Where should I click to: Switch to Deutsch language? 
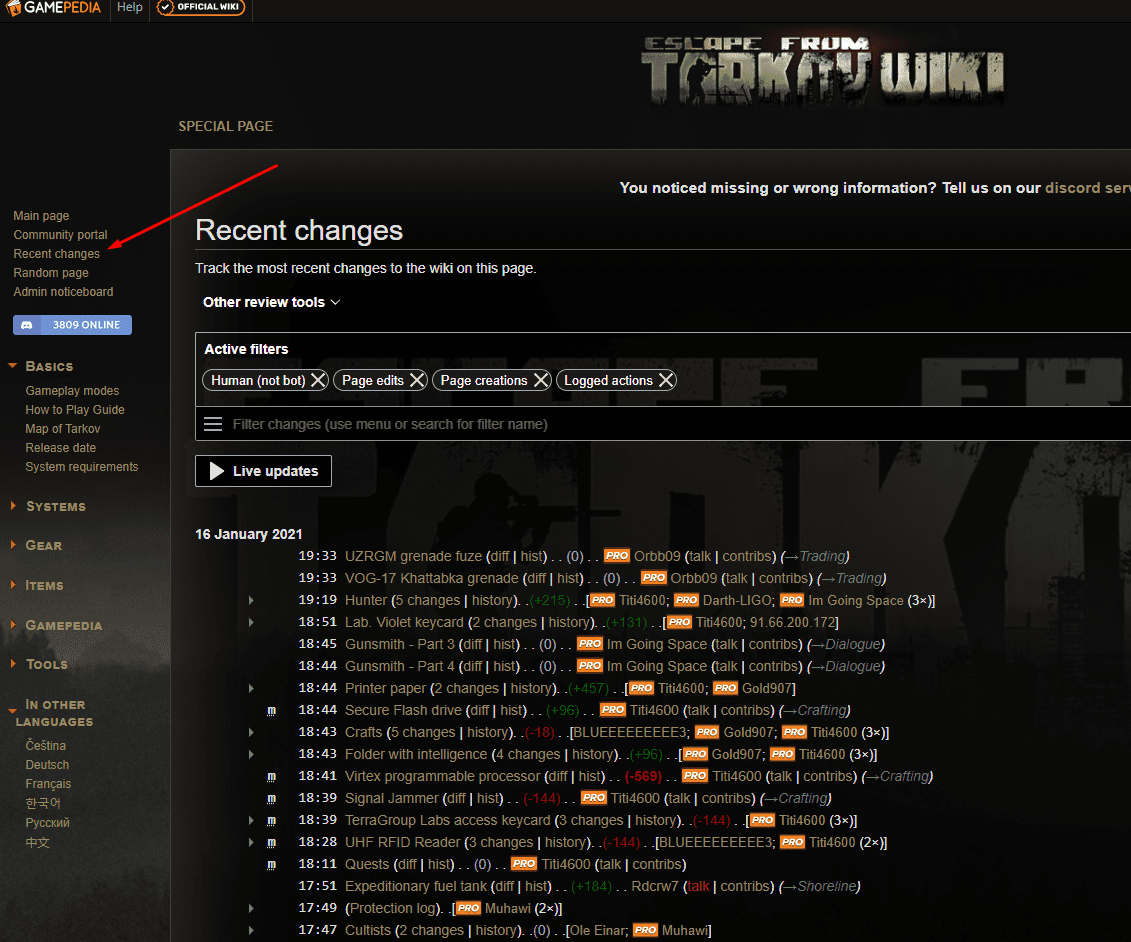[48, 765]
